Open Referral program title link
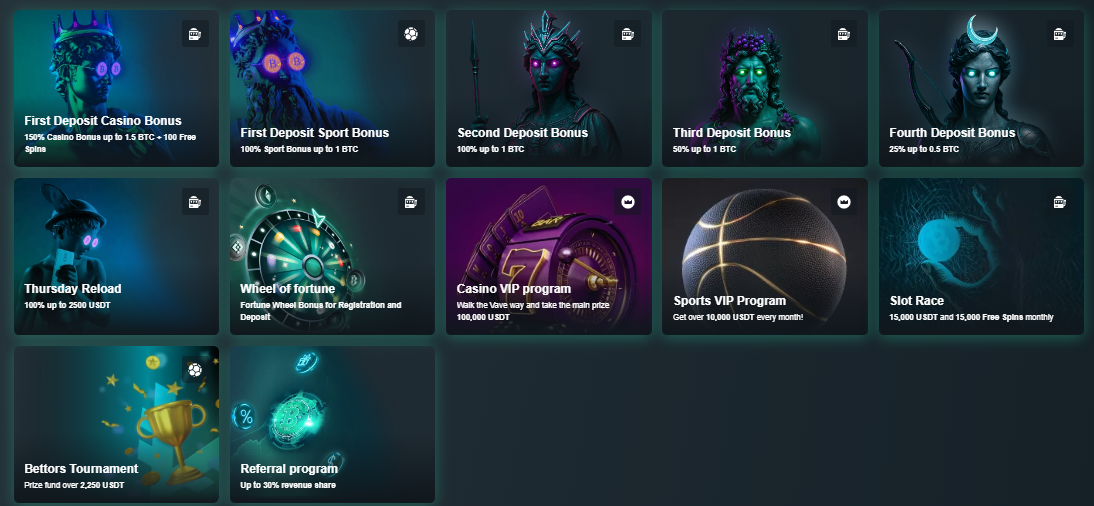 tap(289, 469)
